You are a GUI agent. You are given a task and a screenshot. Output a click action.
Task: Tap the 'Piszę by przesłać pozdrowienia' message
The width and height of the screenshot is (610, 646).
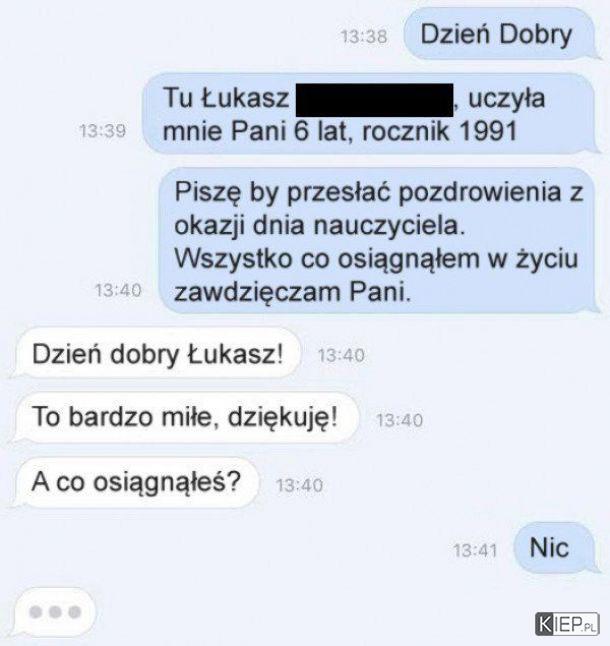[x=378, y=241]
